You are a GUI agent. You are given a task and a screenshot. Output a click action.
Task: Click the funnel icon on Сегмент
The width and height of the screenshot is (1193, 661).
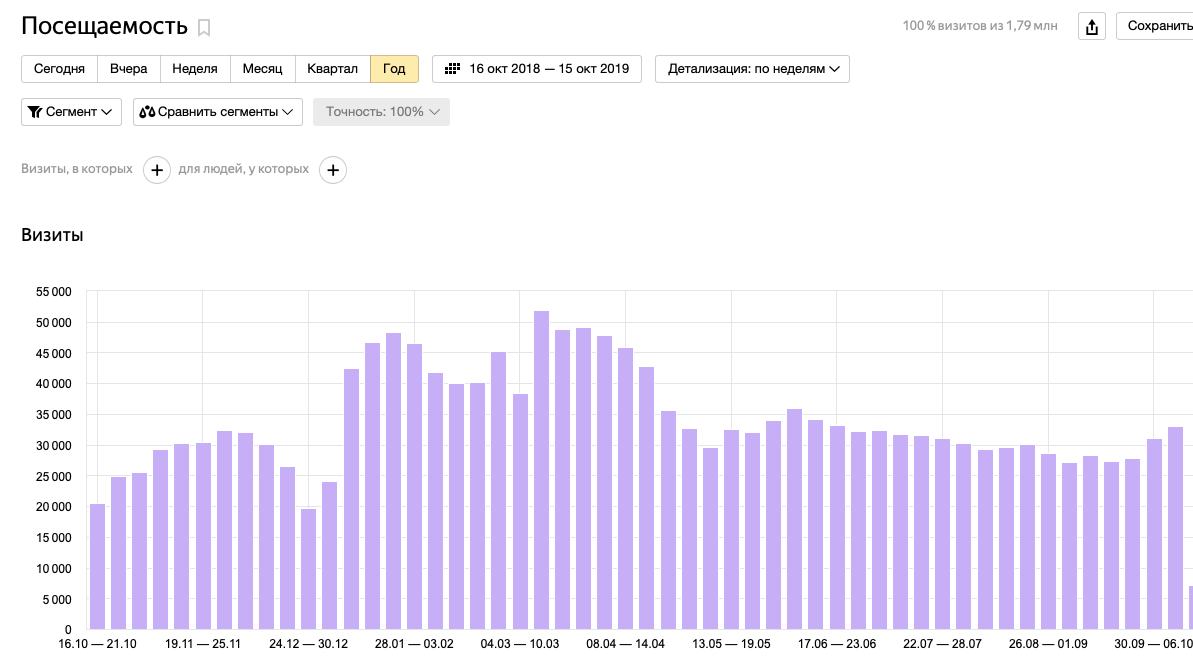pos(35,112)
